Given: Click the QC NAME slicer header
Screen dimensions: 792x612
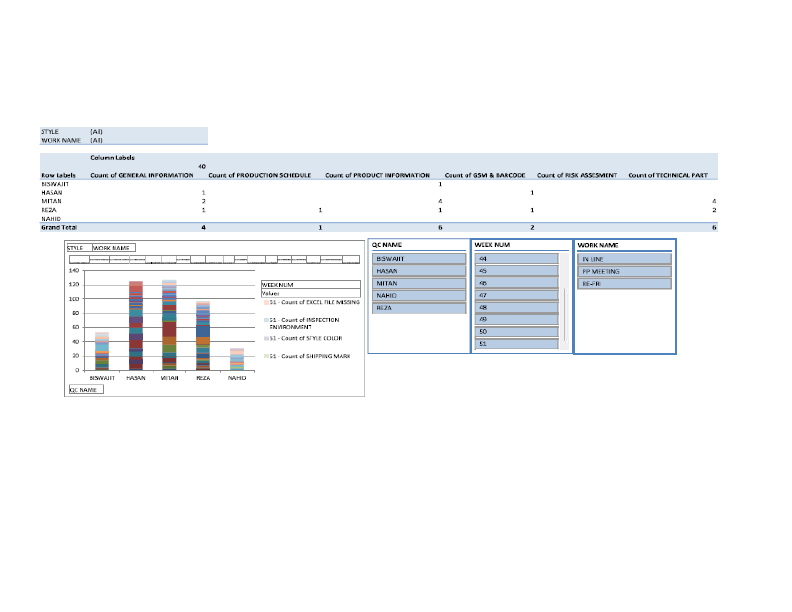Looking at the screenshot, I should pos(387,244).
